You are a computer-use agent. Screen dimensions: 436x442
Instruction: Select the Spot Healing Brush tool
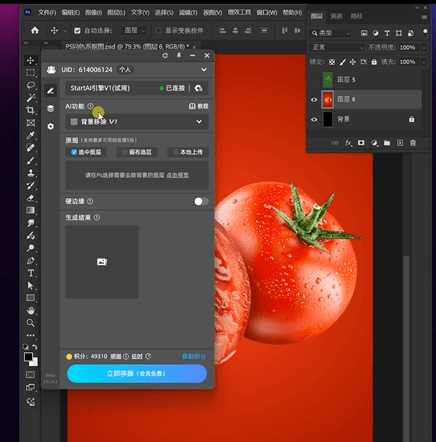tap(31, 148)
